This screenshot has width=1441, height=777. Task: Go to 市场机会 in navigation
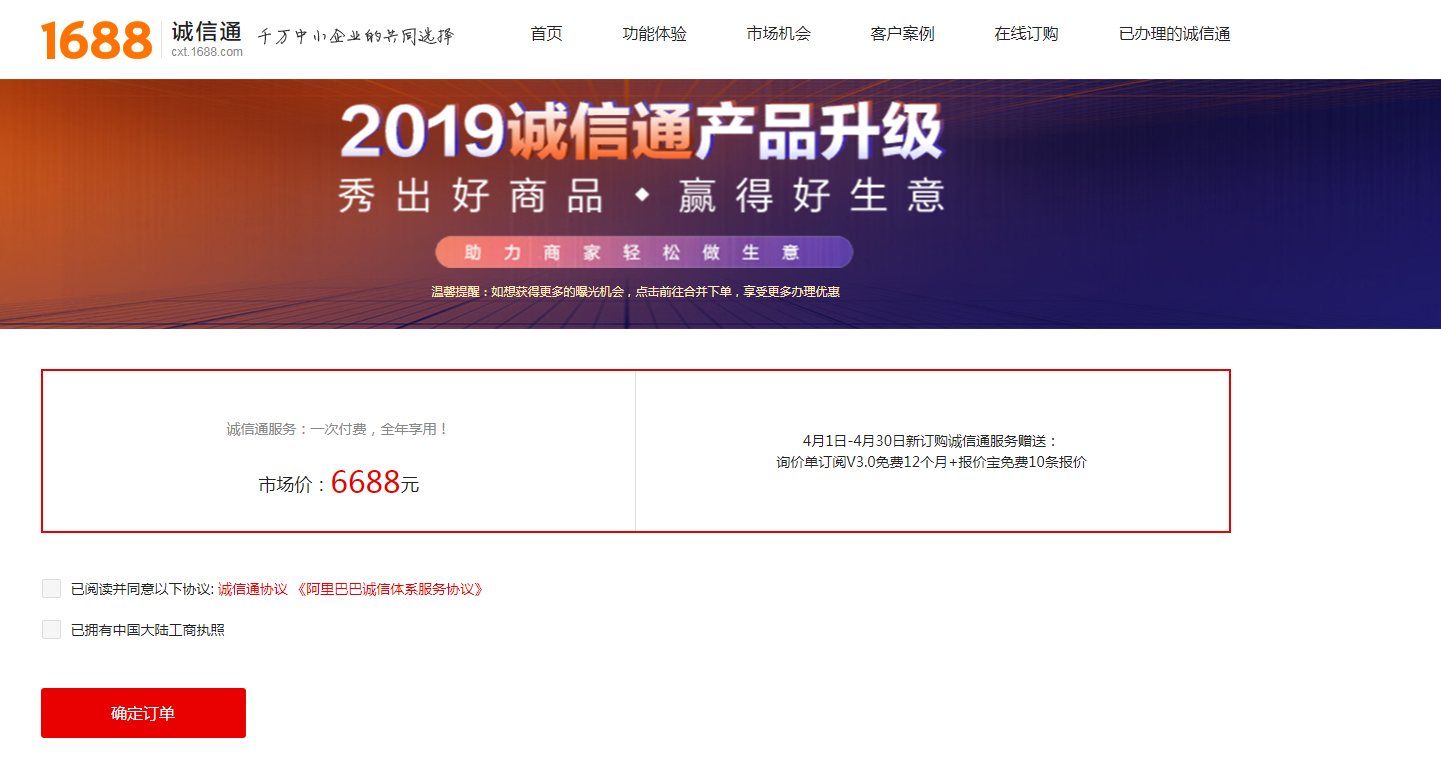point(778,34)
